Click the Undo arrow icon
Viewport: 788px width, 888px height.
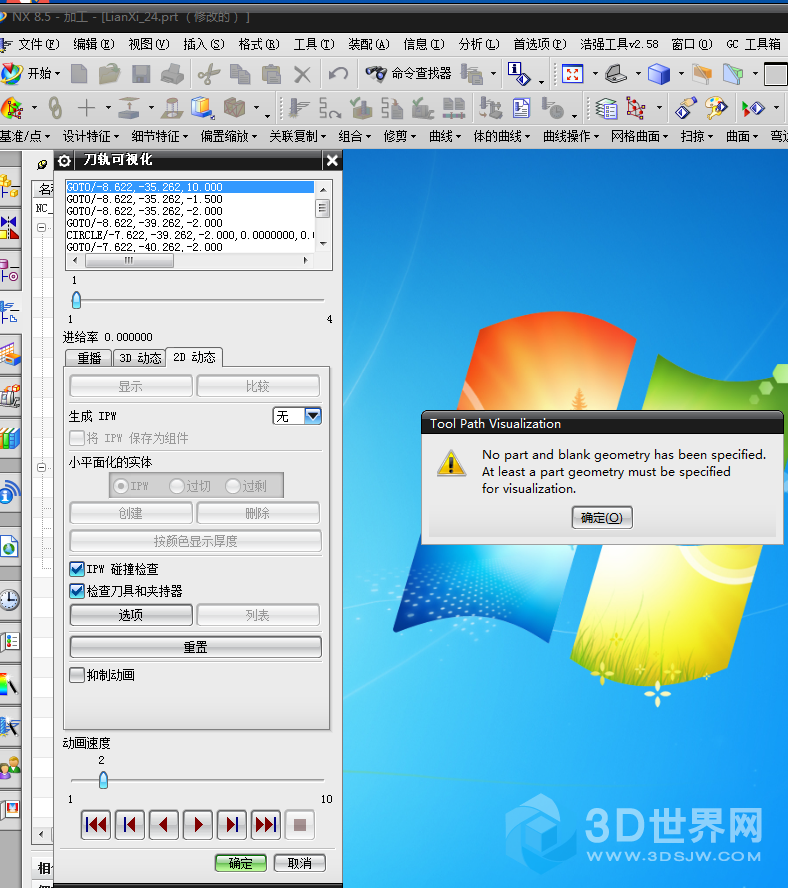[339, 74]
